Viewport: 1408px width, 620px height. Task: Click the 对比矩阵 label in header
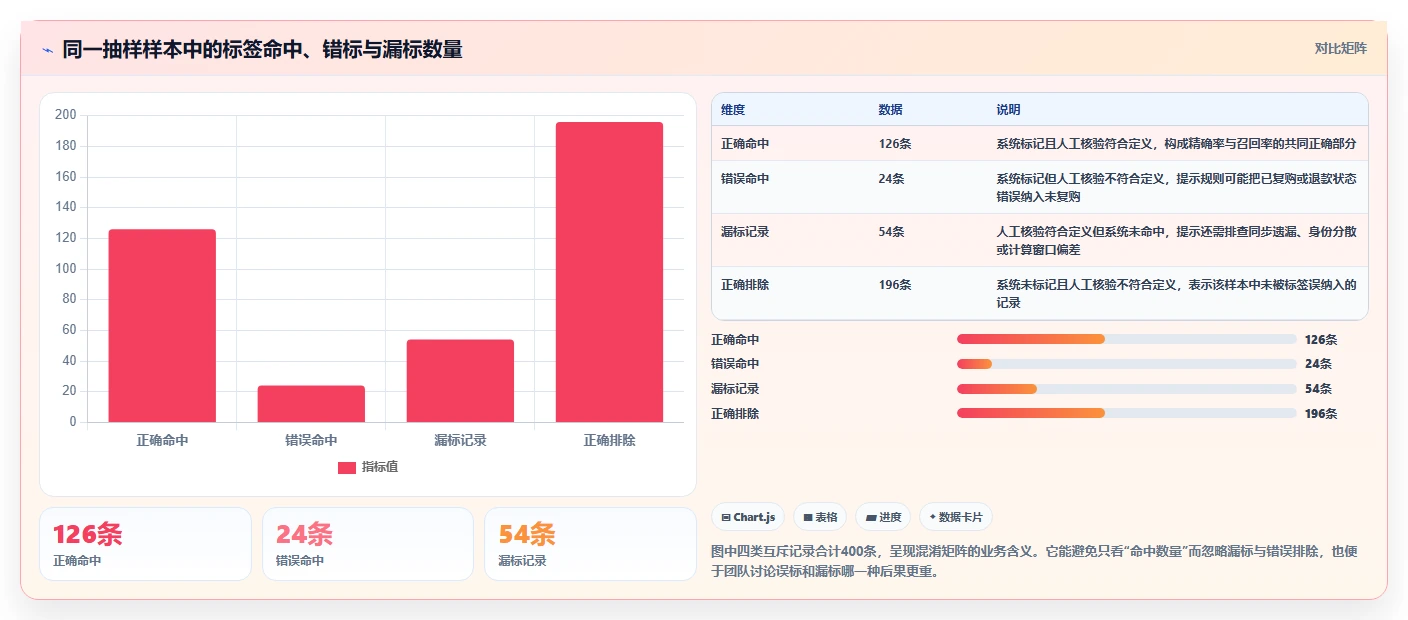[1340, 48]
